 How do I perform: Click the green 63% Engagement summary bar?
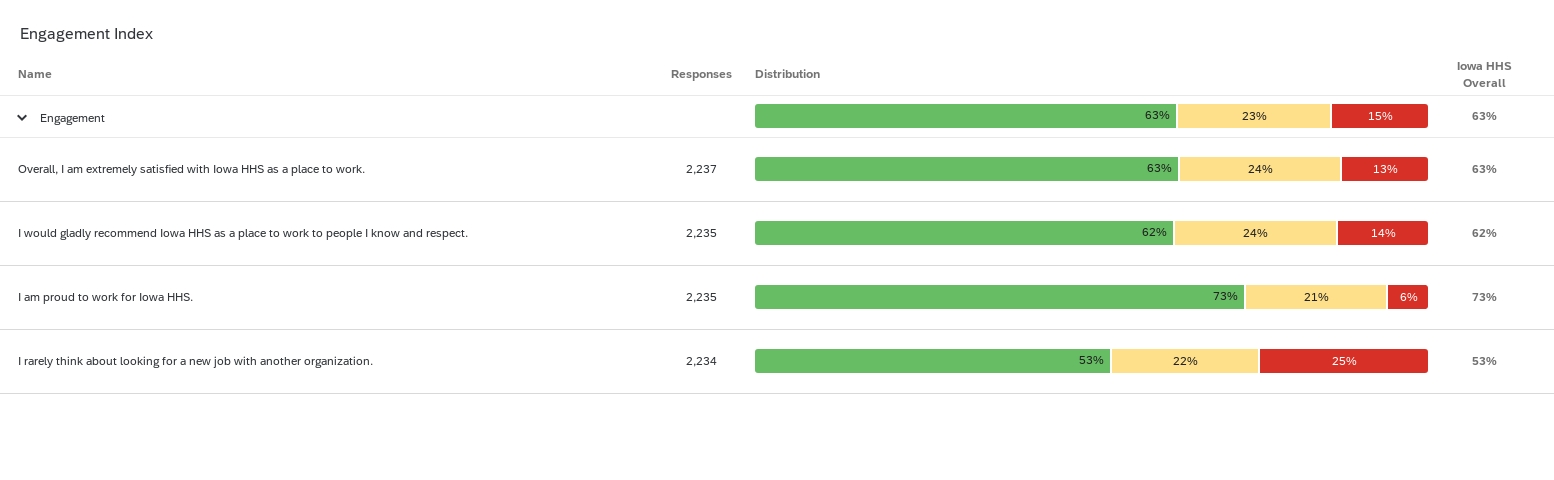coord(965,116)
